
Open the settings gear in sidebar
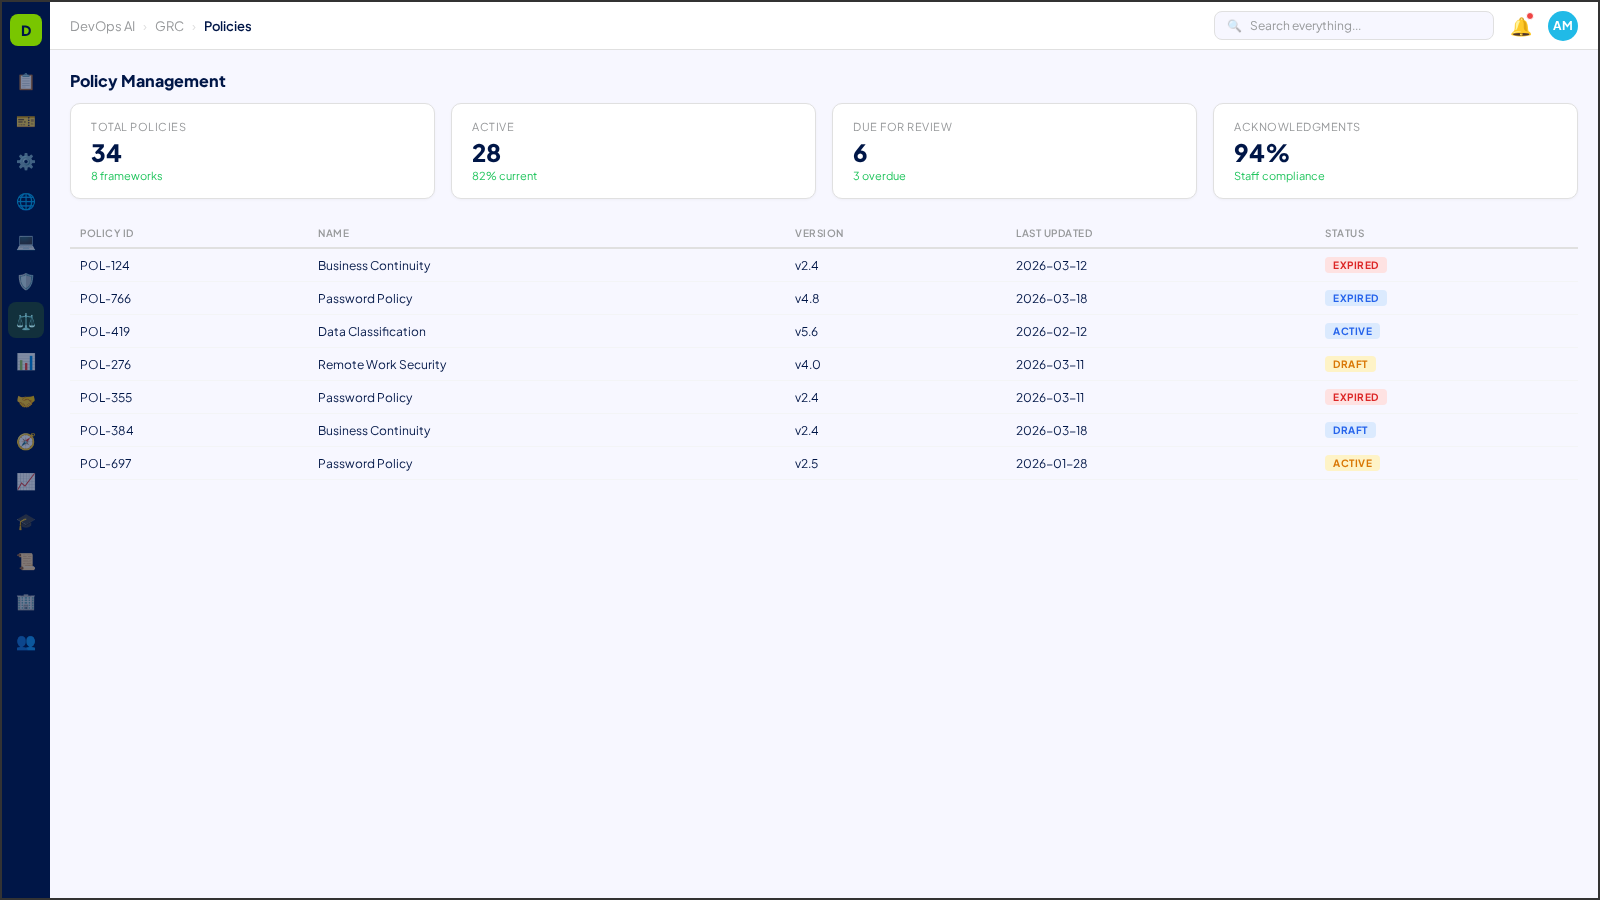click(x=26, y=161)
